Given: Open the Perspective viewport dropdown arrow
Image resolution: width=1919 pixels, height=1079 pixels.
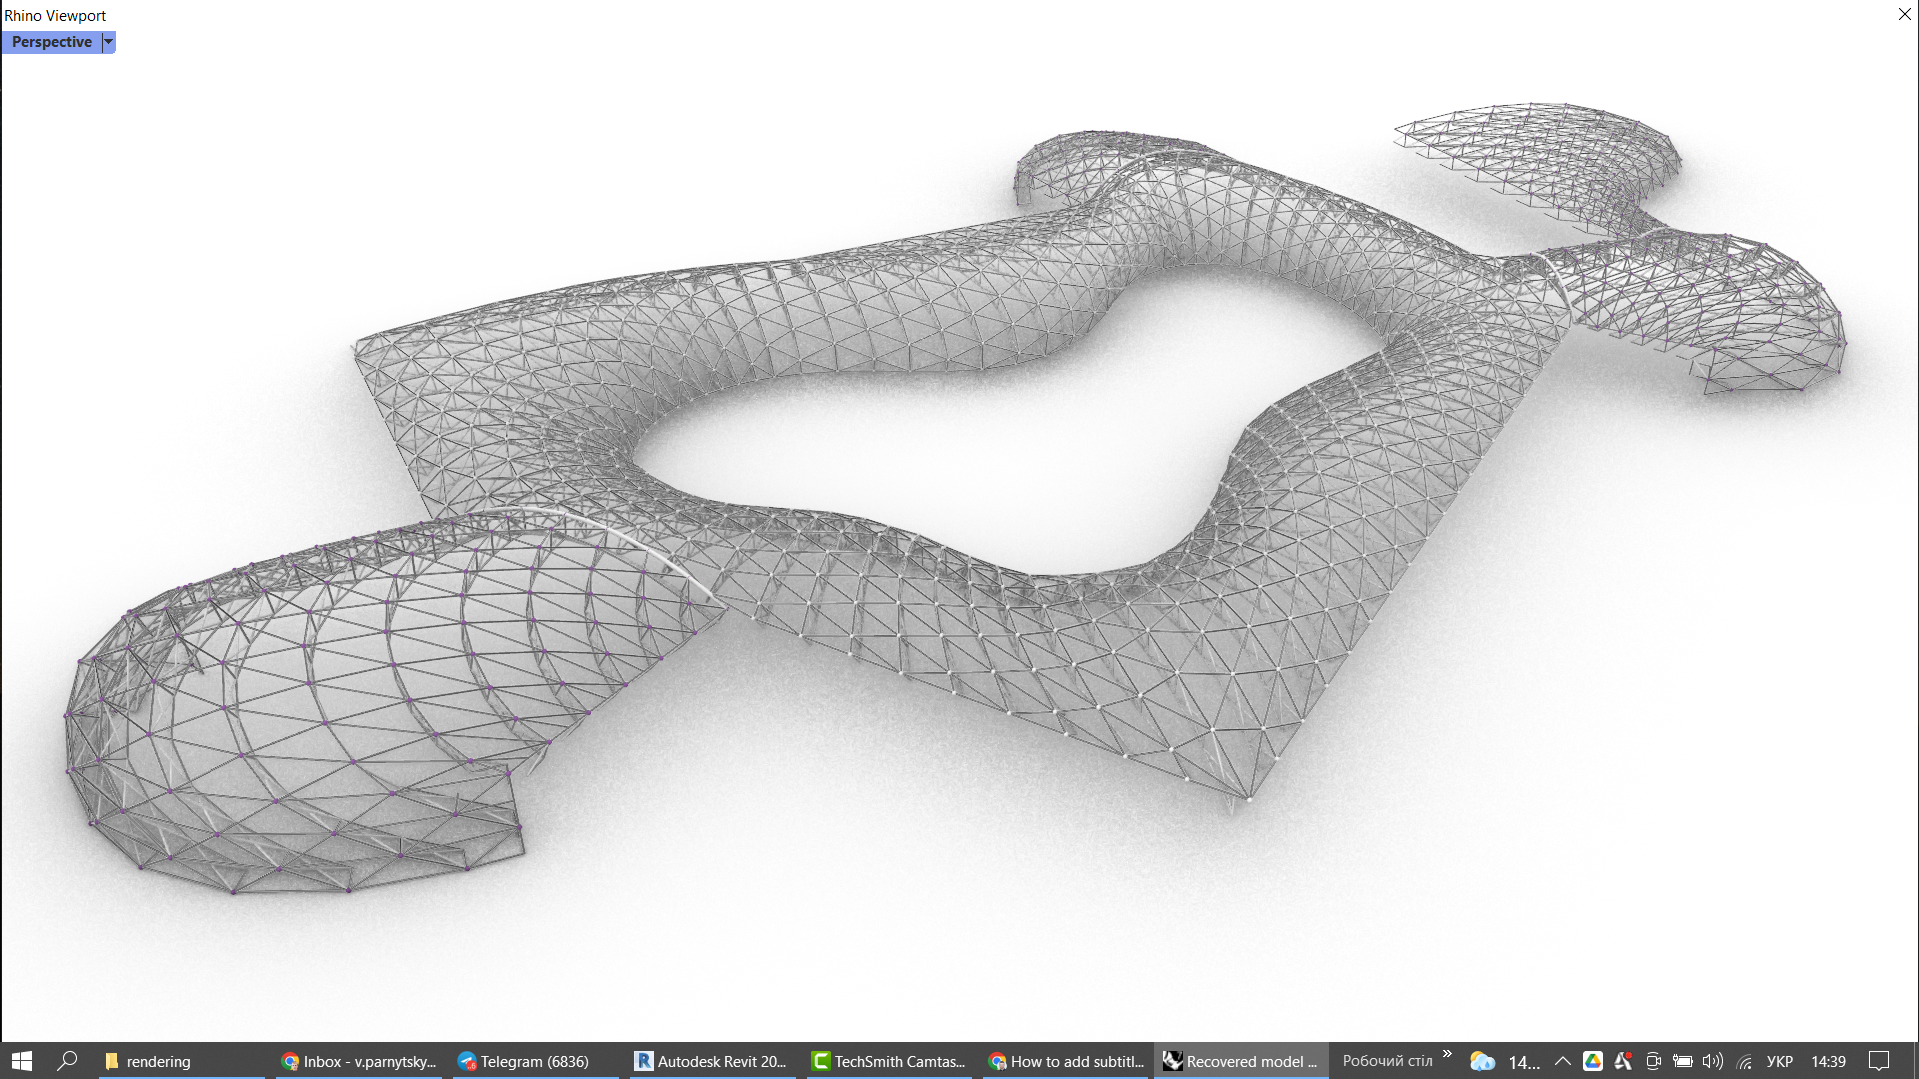Looking at the screenshot, I should [x=108, y=42].
